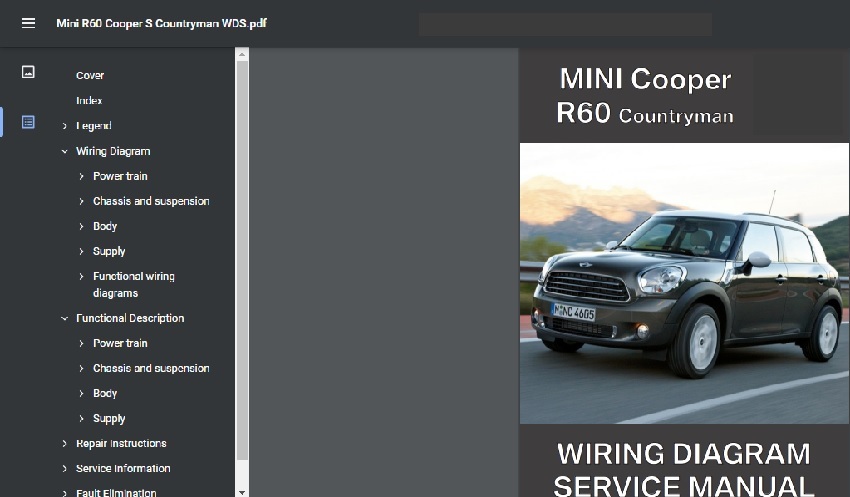The width and height of the screenshot is (850, 497).
Task: Go to Legend bookmark text
Action: click(x=94, y=126)
